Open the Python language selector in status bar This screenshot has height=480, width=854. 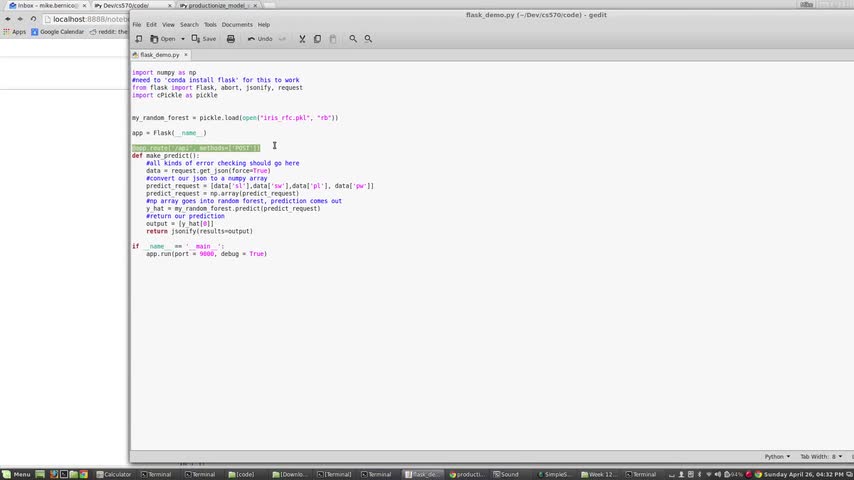click(x=777, y=457)
